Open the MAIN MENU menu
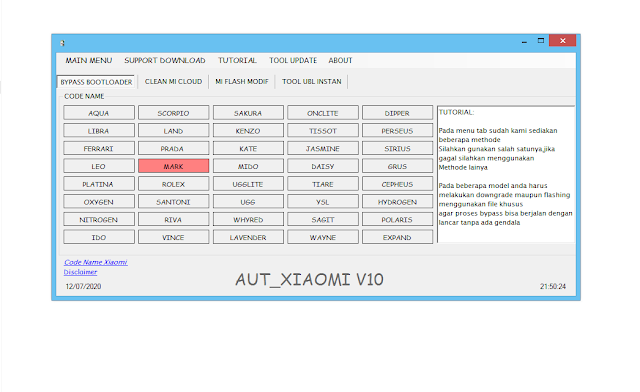The width and height of the screenshot is (640, 392). coord(89,60)
